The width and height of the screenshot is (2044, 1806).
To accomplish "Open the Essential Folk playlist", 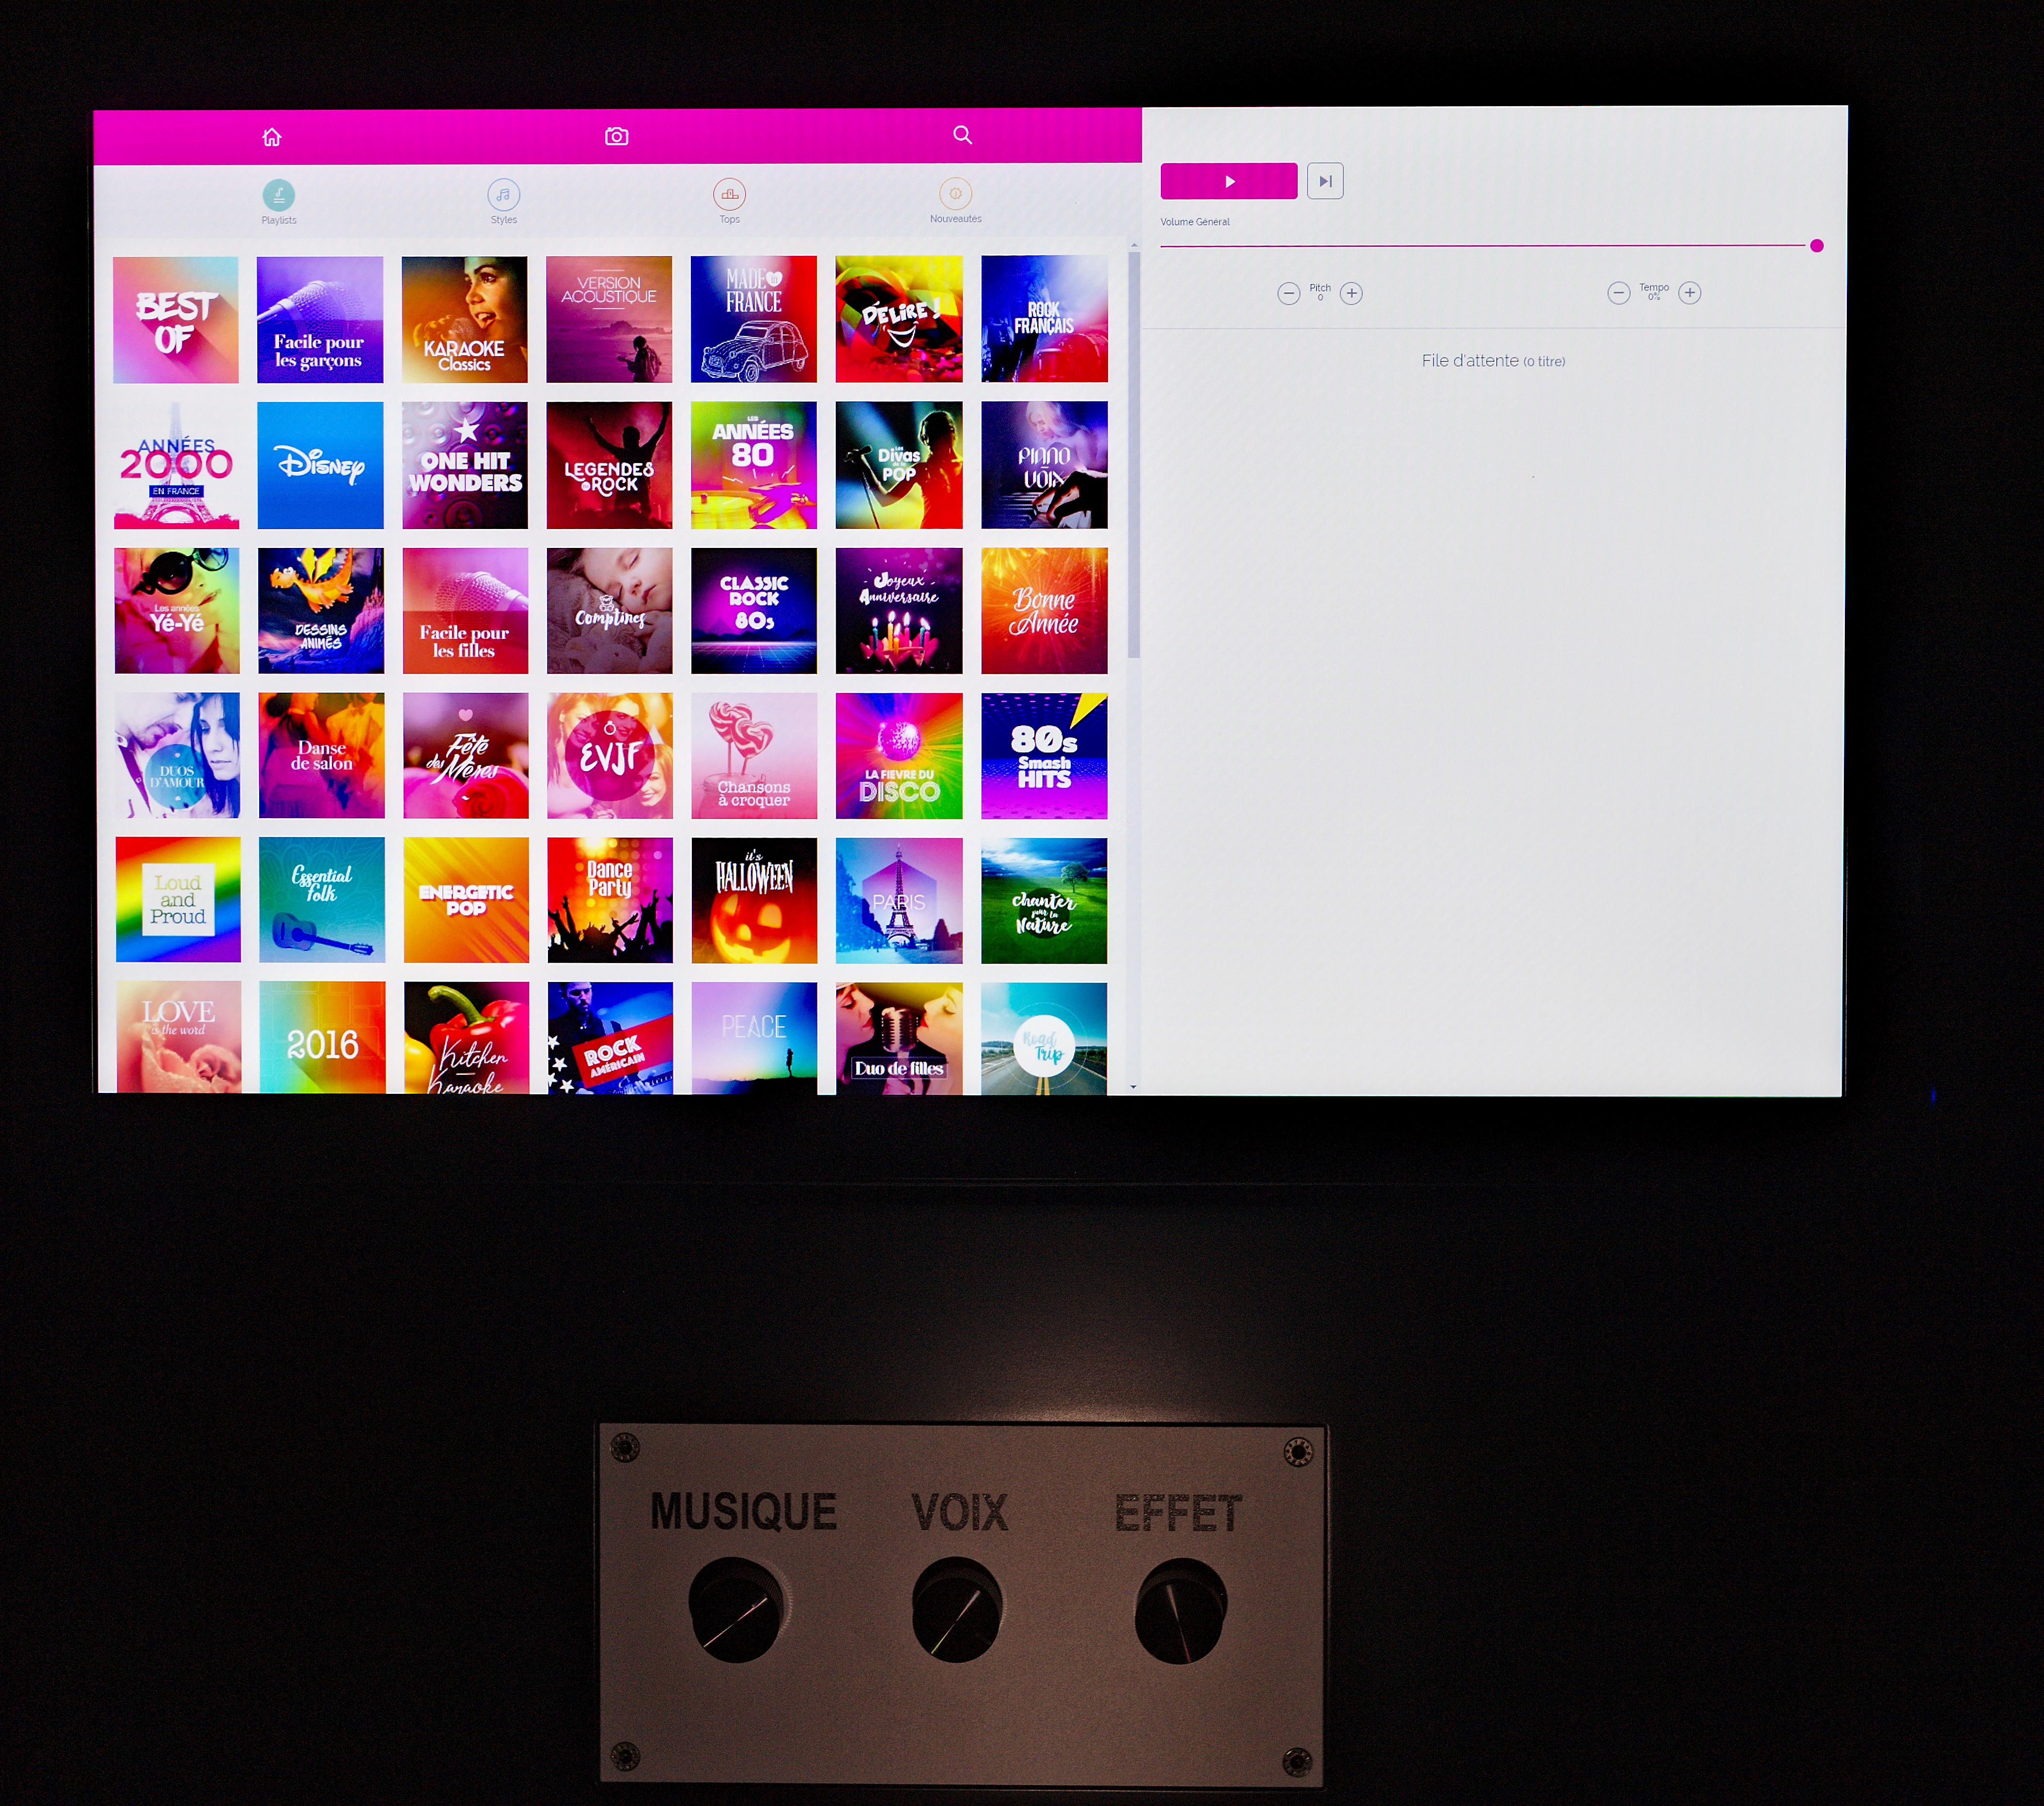I will pyautogui.click(x=322, y=900).
